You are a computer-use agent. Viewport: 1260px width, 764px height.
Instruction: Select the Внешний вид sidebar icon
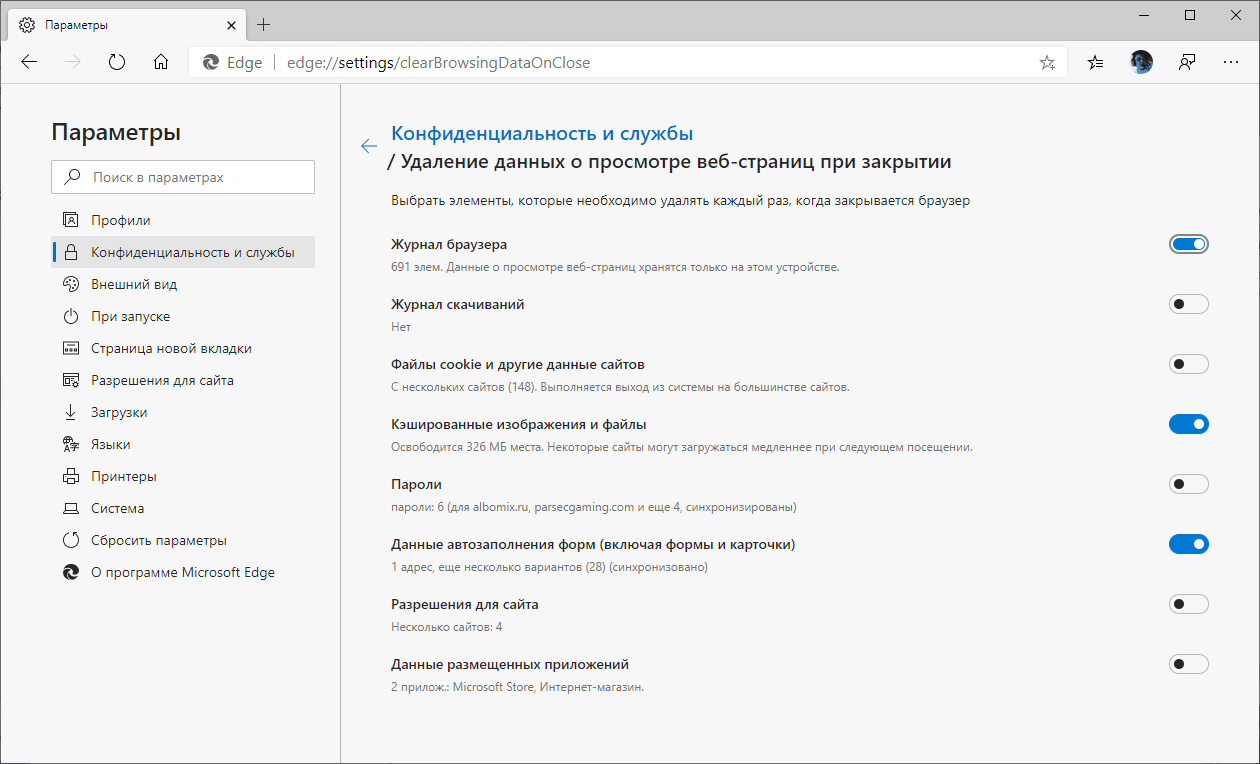point(71,284)
